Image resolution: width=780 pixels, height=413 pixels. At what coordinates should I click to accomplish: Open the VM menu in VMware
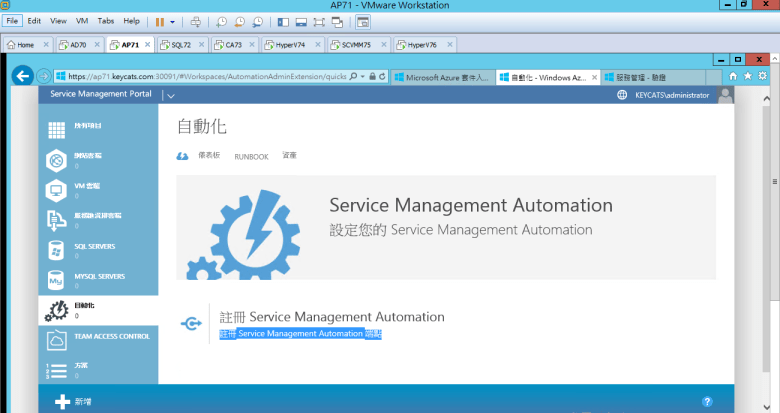81,21
